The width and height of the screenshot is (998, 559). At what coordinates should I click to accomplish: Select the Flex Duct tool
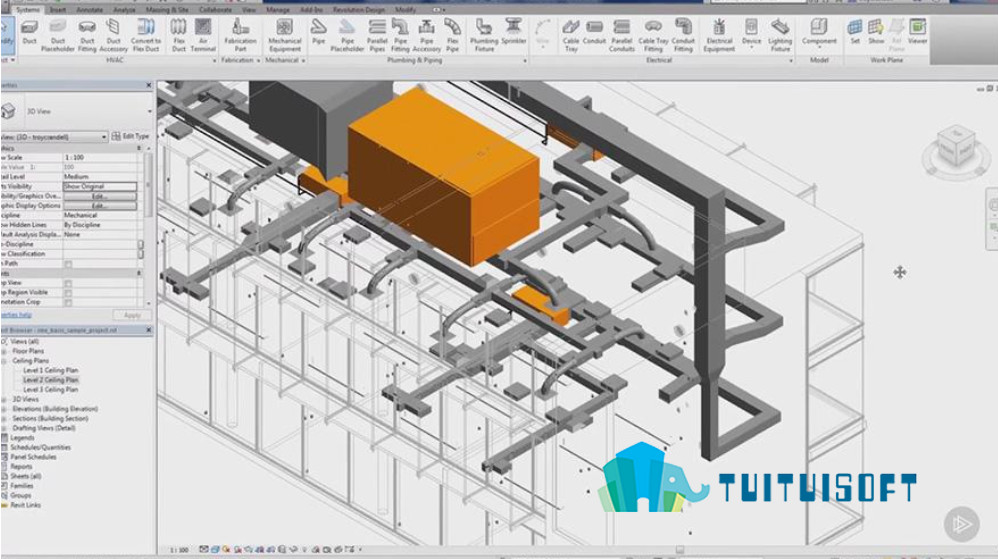[179, 35]
